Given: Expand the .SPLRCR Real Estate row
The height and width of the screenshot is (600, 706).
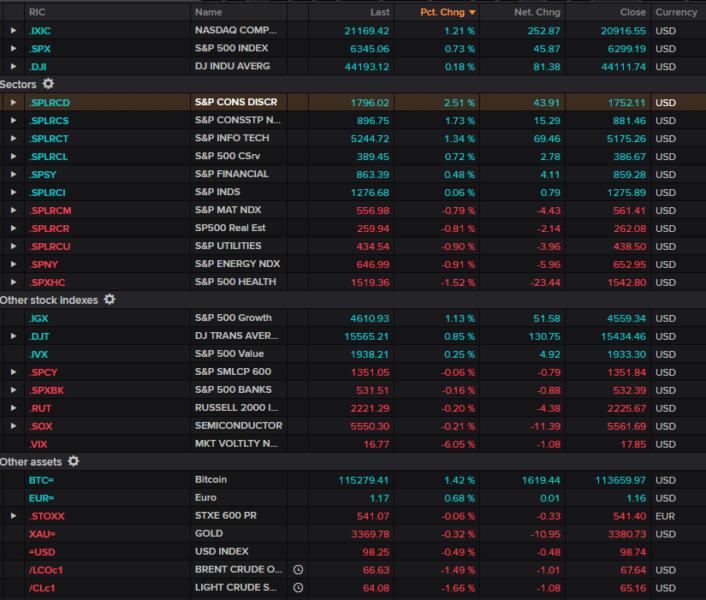Looking at the screenshot, I should pyautogui.click(x=14, y=229).
